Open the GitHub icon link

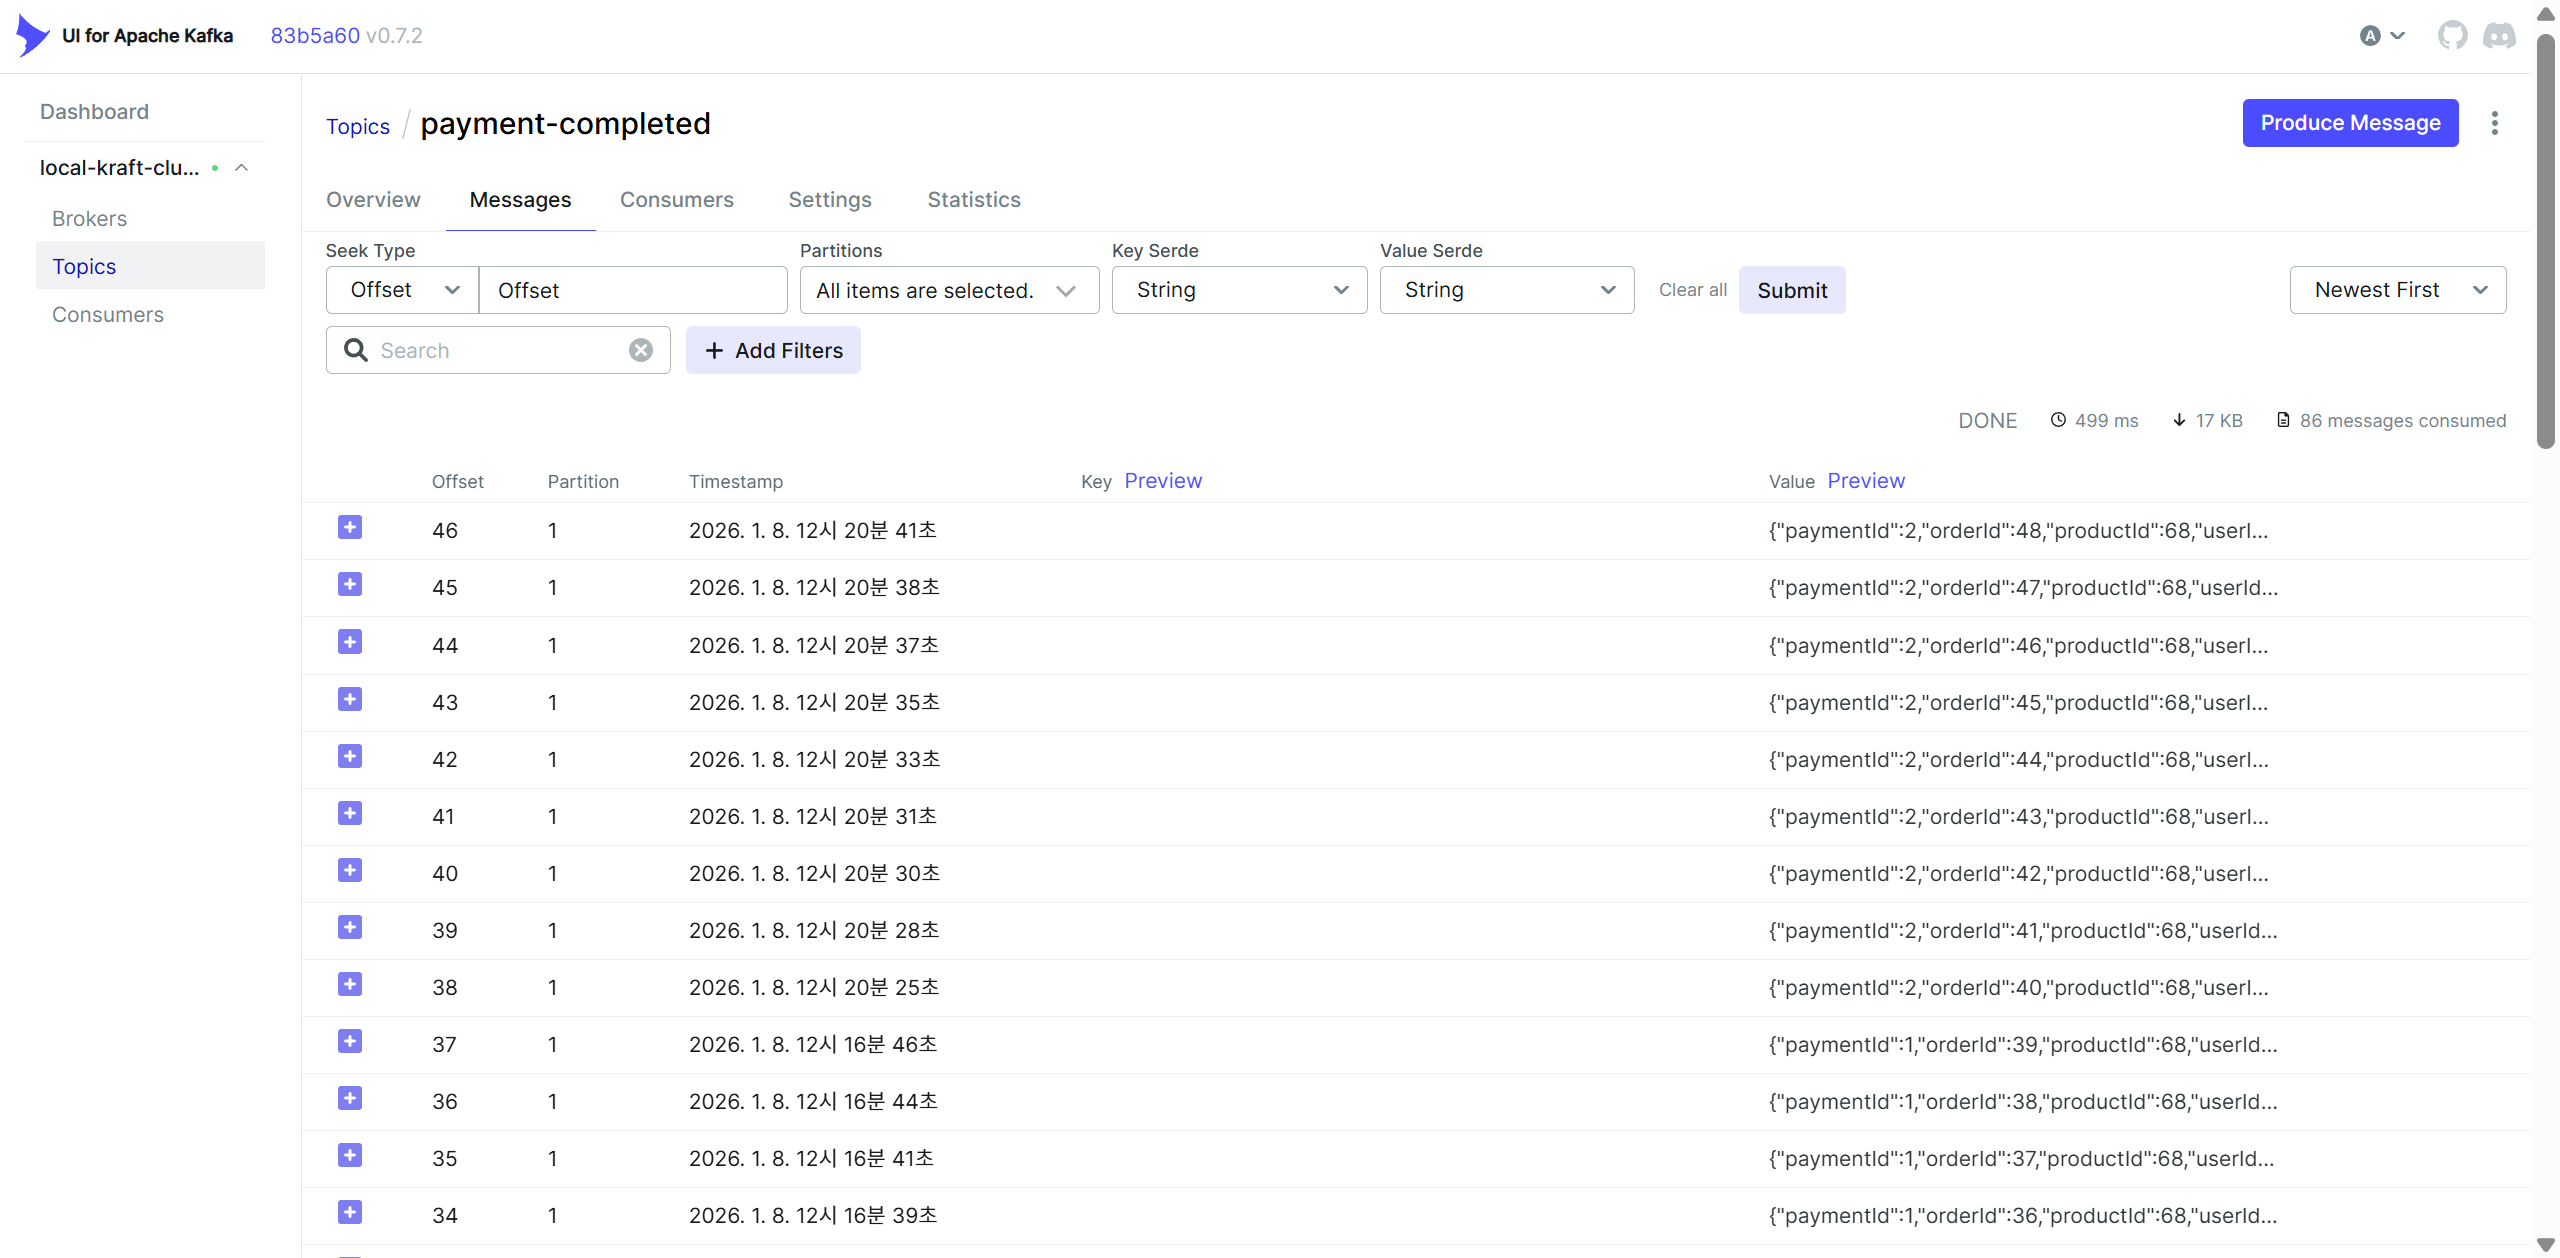pos(2452,36)
